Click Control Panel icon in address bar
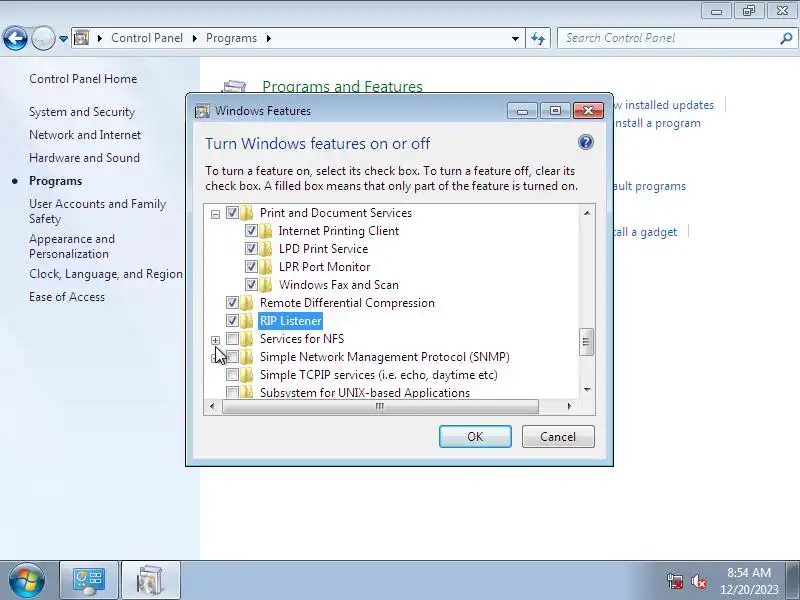Screen dimensions: 800x600 tap(82, 38)
